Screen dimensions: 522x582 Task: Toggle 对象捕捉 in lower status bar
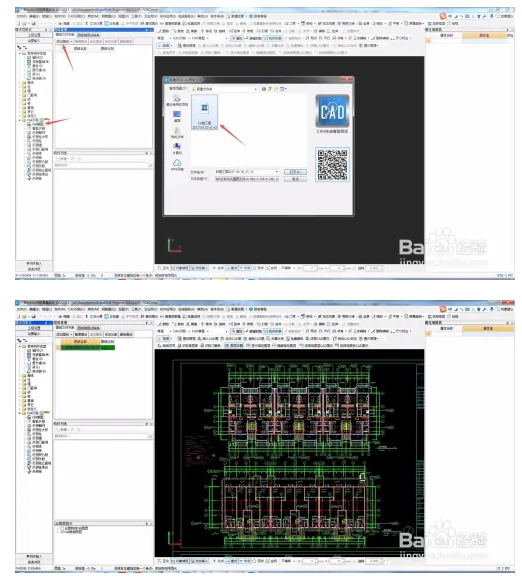pyautogui.click(x=180, y=561)
